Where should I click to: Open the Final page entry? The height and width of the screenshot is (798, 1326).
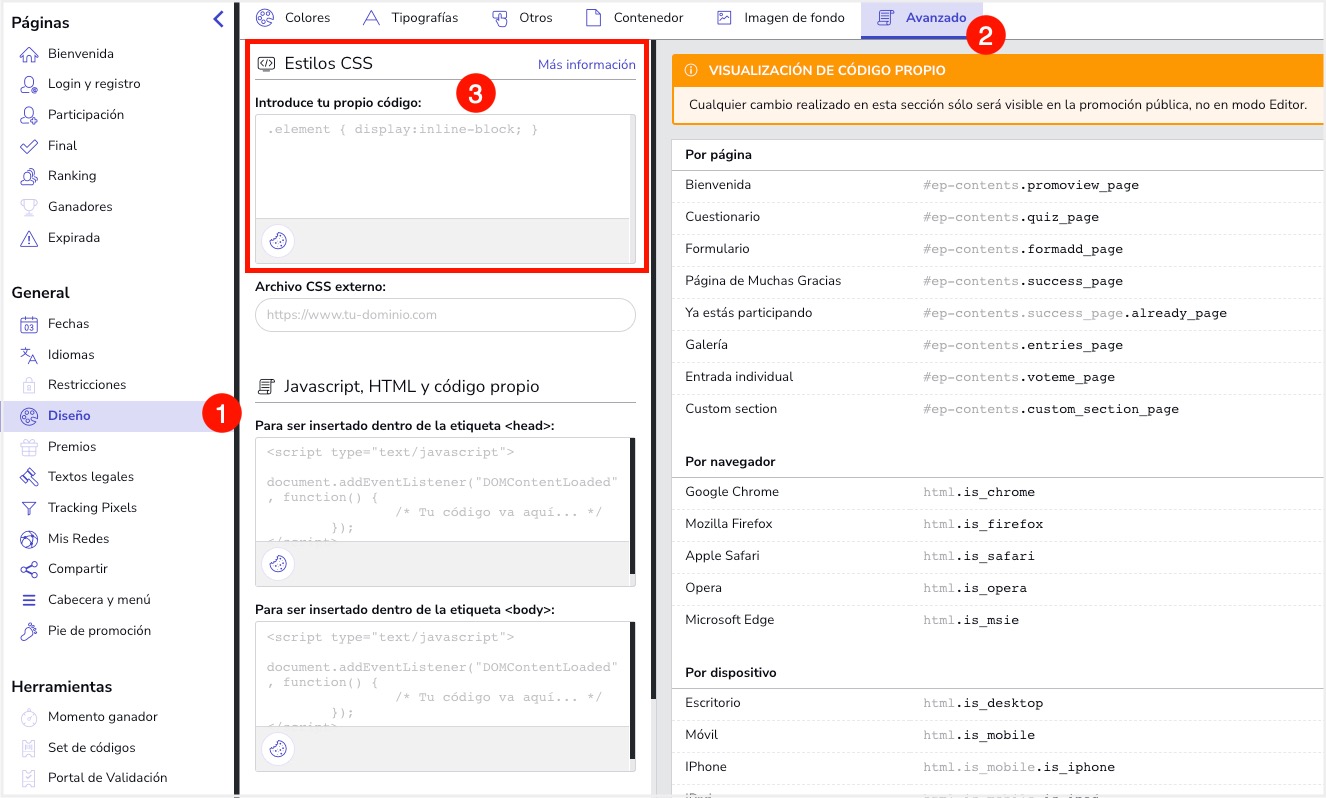pyautogui.click(x=62, y=146)
